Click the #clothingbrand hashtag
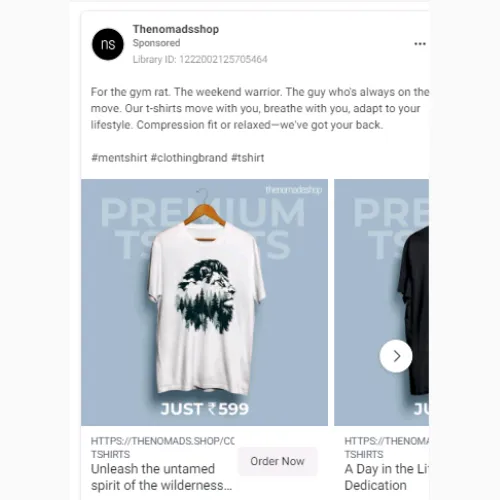The width and height of the screenshot is (500, 500). click(189, 158)
